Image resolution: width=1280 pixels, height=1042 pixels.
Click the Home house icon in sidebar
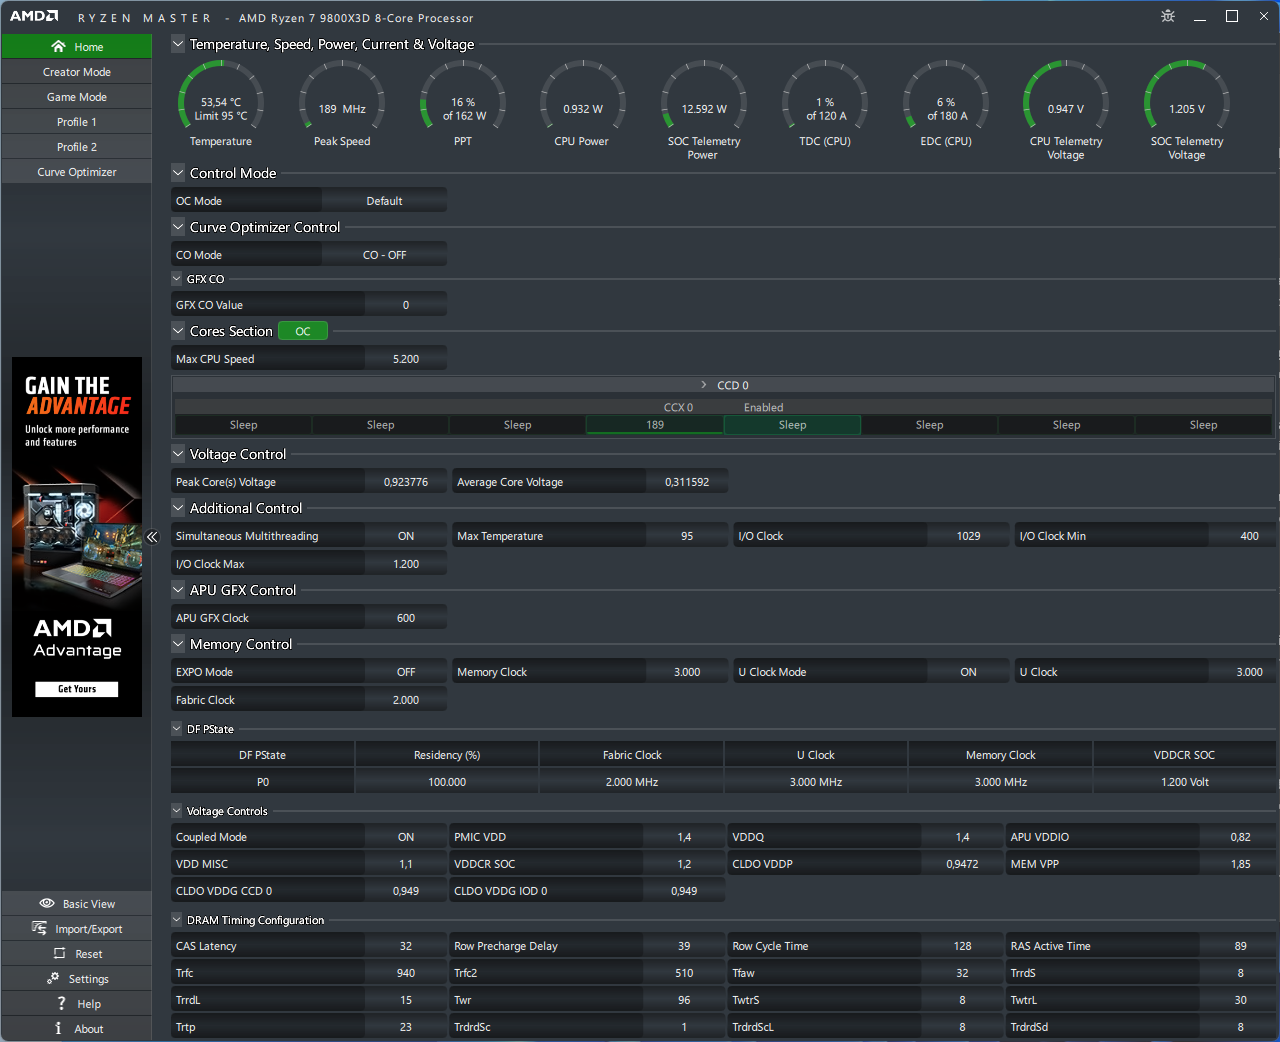pos(58,47)
